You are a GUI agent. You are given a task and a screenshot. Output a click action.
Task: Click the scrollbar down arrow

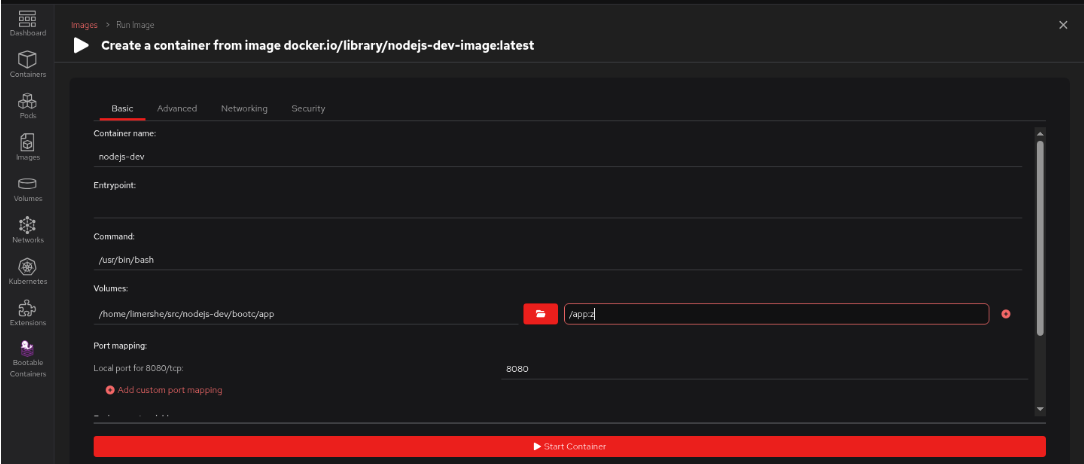pos(1040,409)
